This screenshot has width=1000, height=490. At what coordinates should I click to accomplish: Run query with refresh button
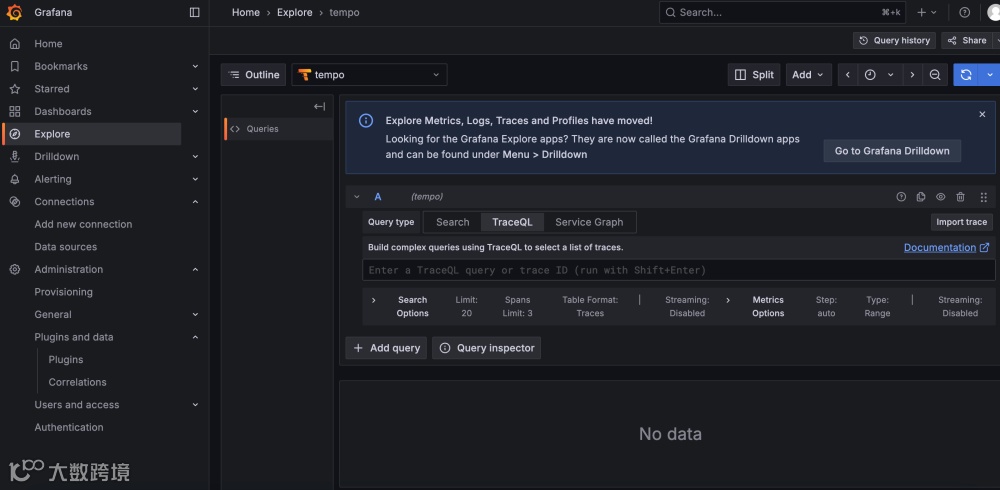coord(966,75)
